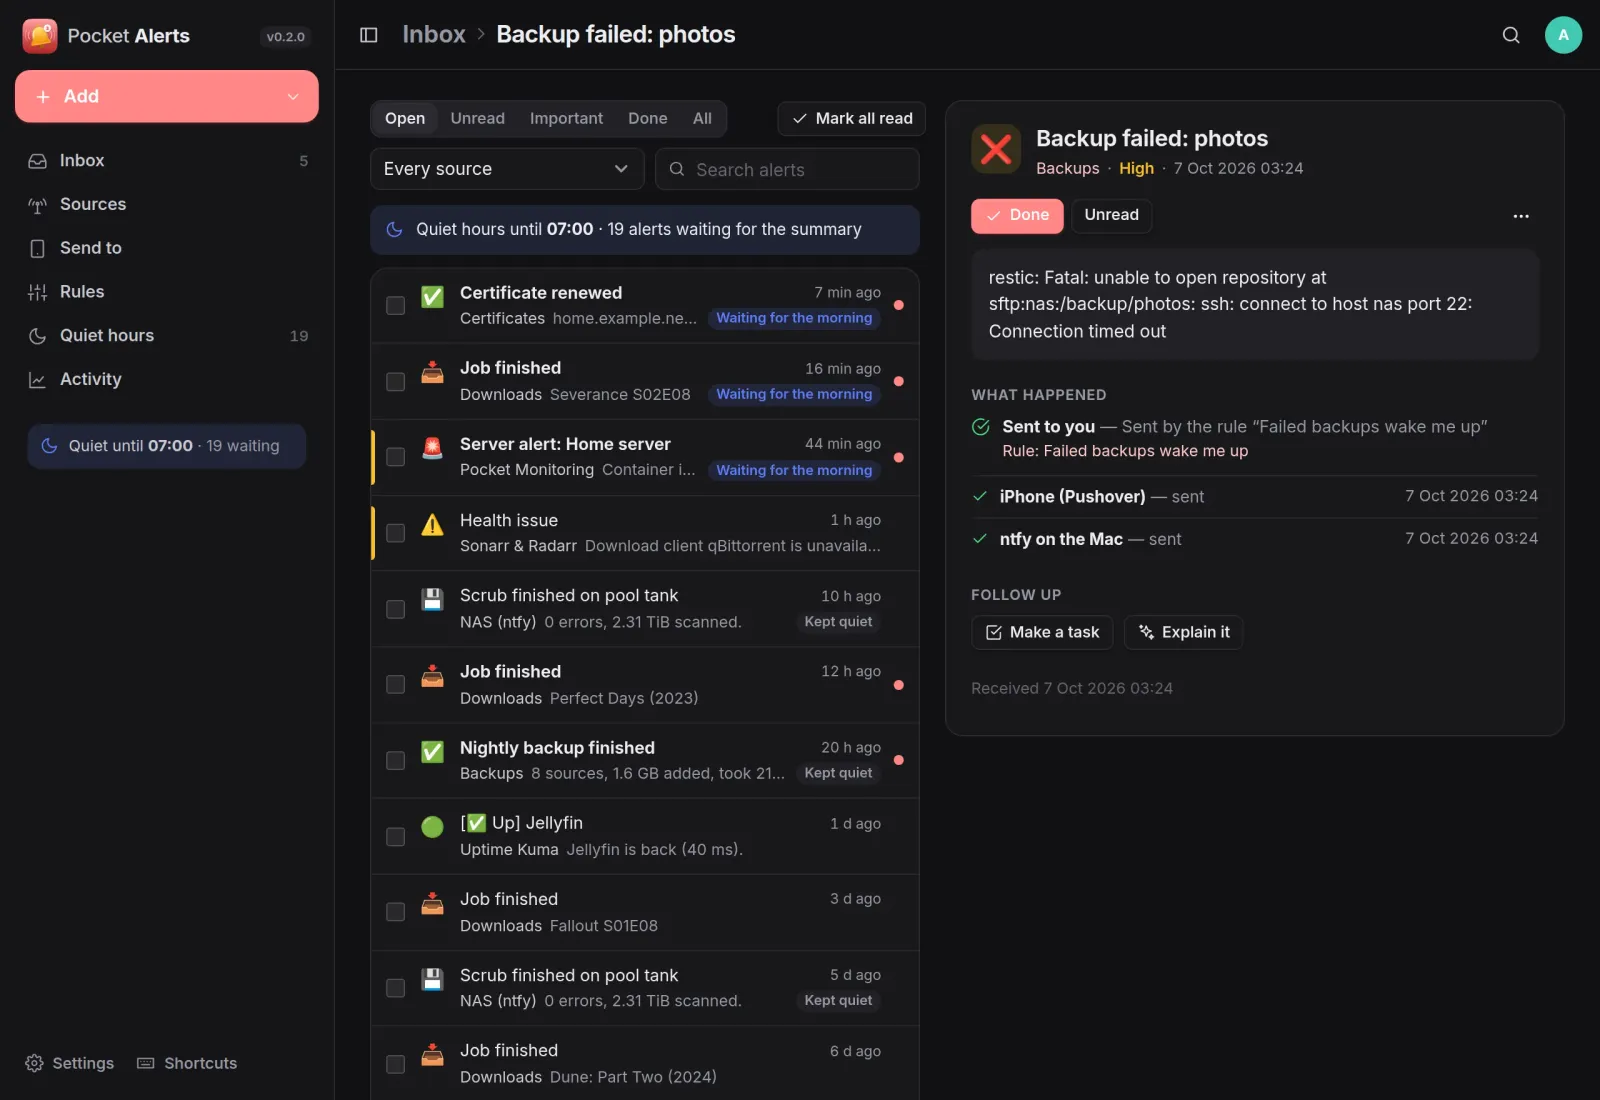Switch to the Important tab

tap(566, 118)
